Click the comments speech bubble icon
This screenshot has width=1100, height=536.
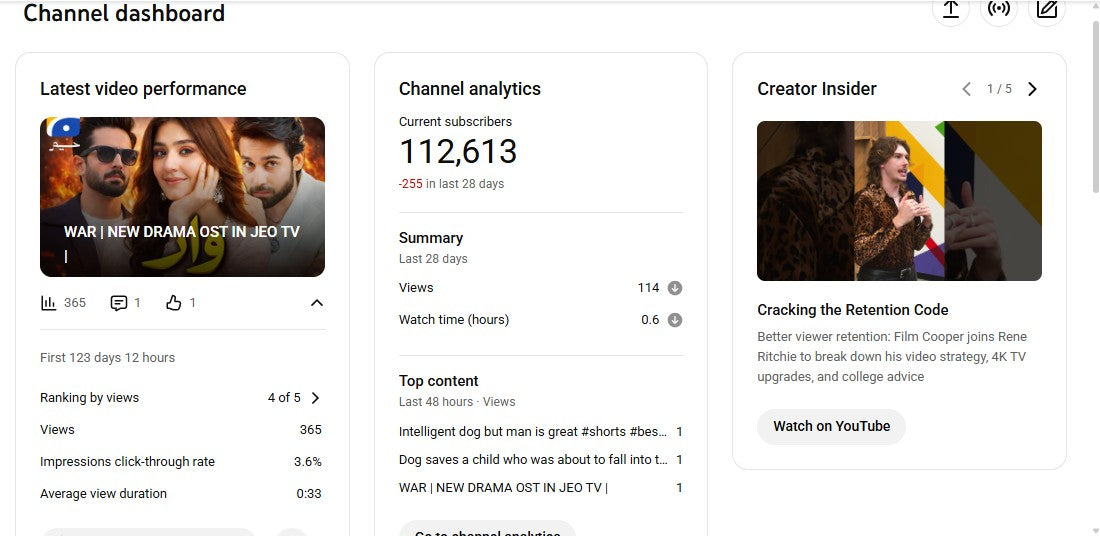pyautogui.click(x=119, y=303)
